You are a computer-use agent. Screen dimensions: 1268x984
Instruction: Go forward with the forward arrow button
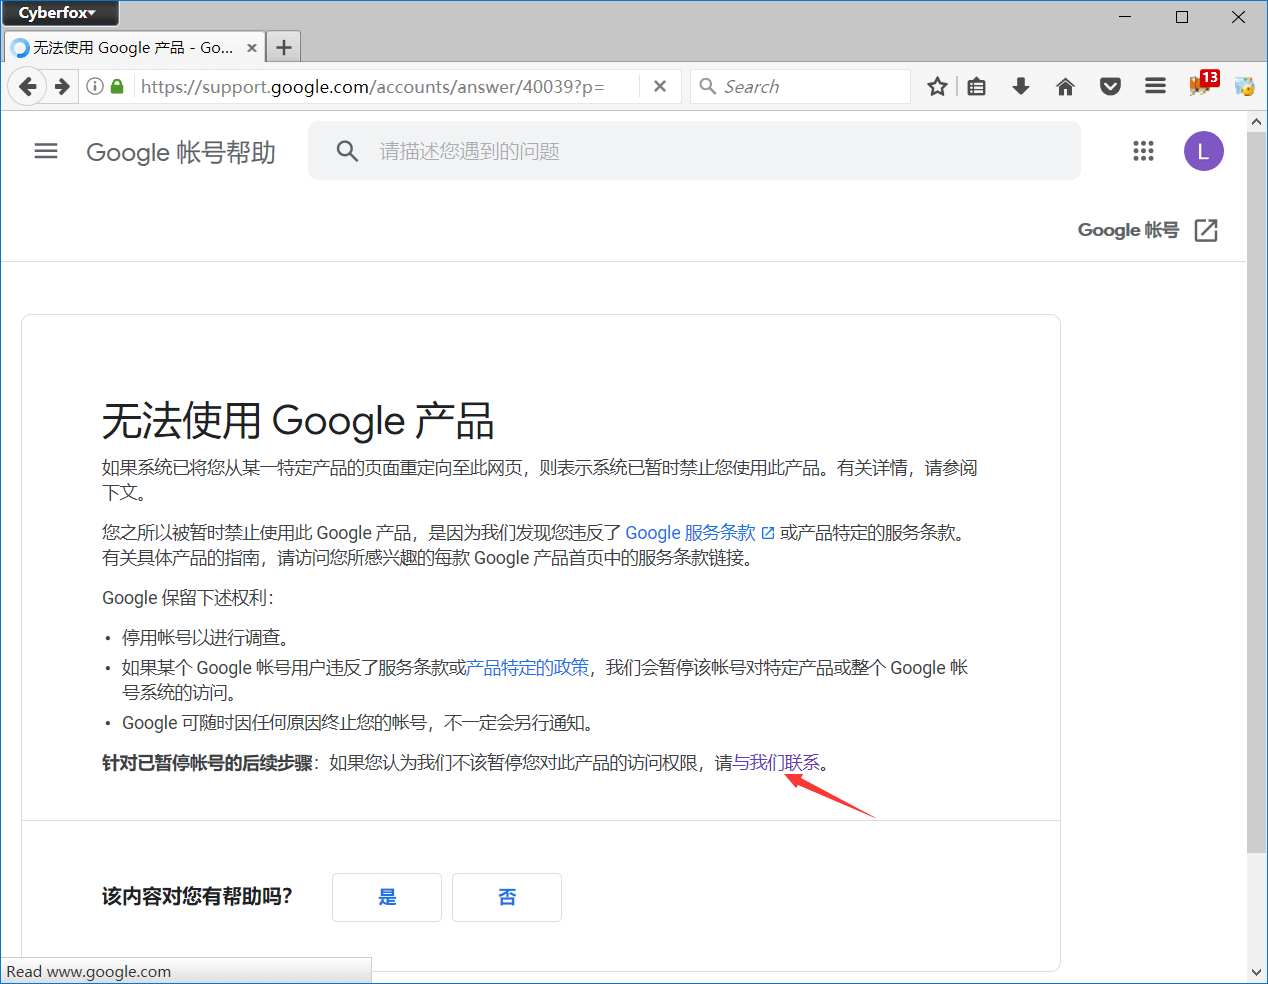click(x=62, y=87)
